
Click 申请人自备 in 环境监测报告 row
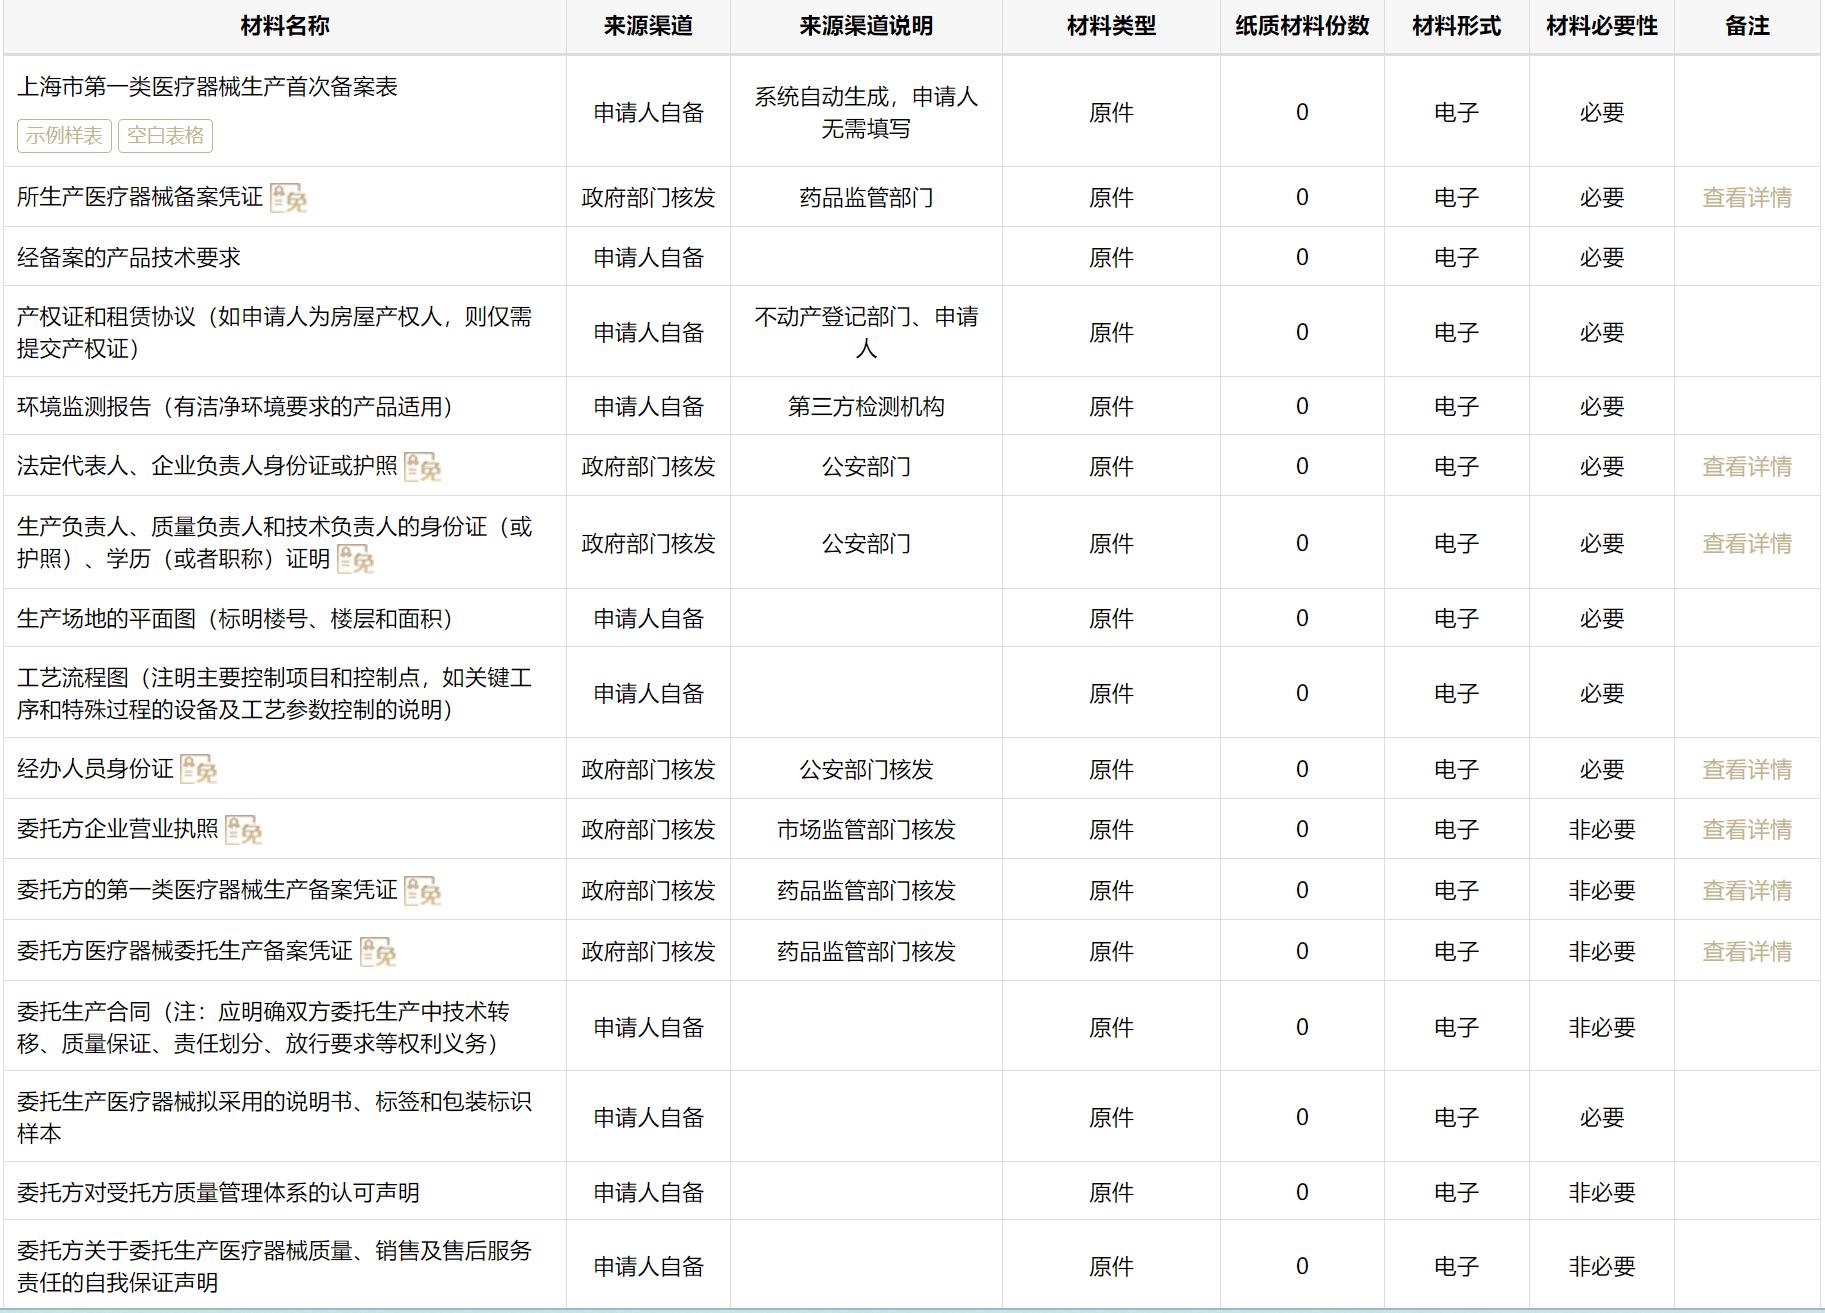pyautogui.click(x=648, y=407)
